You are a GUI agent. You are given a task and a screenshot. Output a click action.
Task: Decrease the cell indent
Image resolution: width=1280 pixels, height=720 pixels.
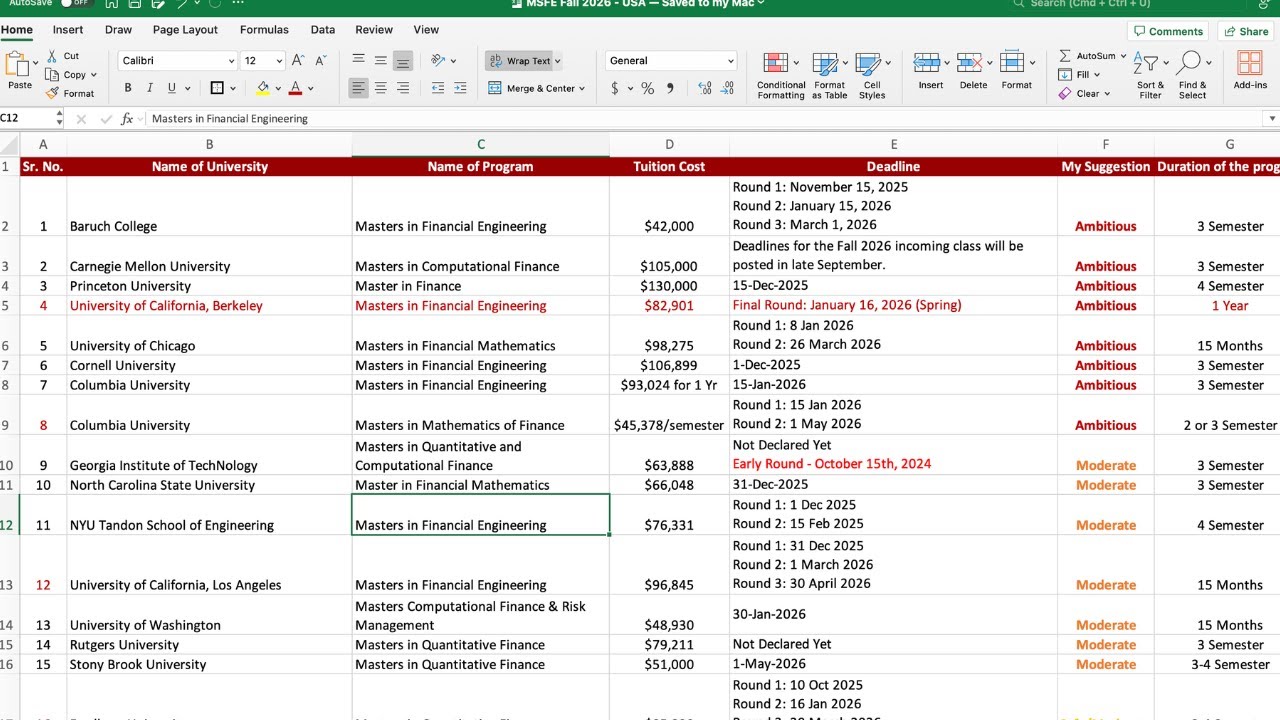pos(437,88)
